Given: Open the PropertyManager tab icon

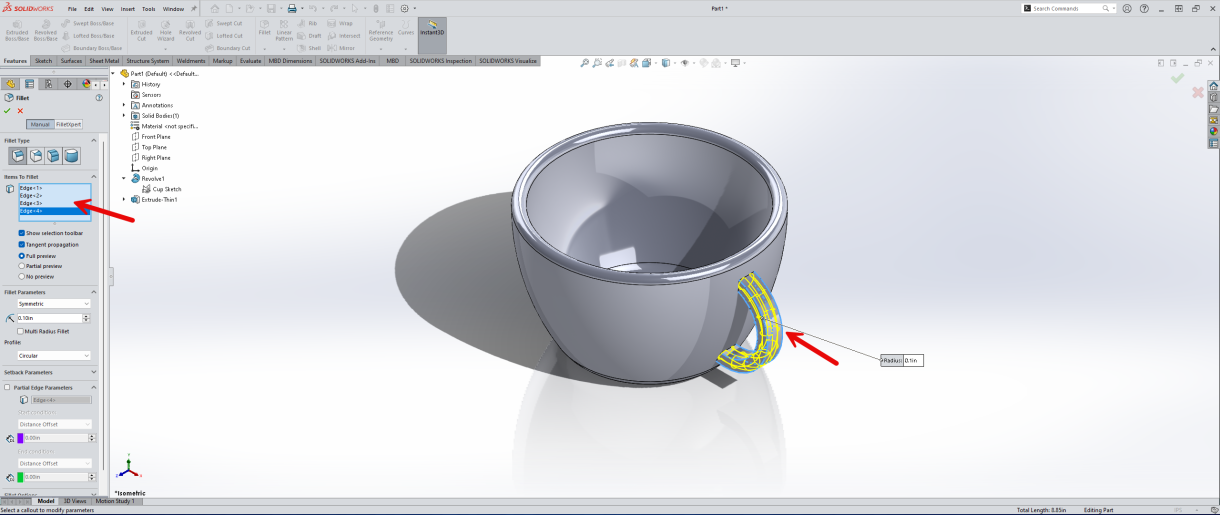Looking at the screenshot, I should click(x=29, y=84).
